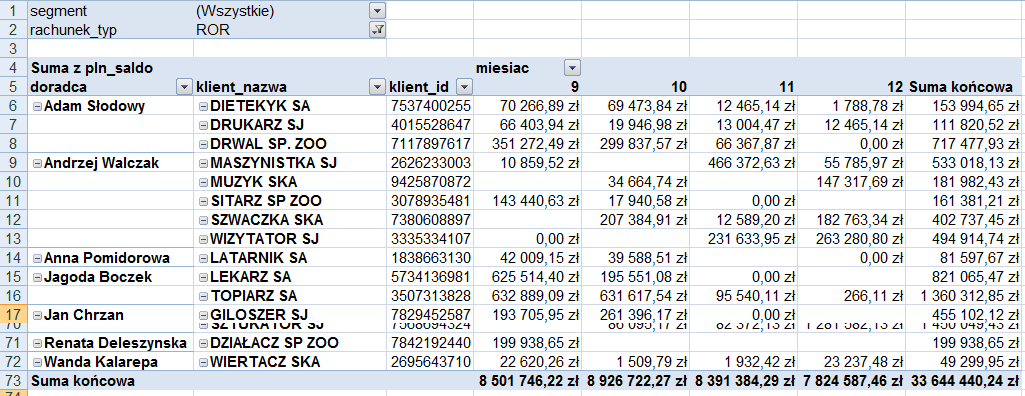The image size is (1025, 396).
Task: Select the Suma końcowa total row label
Action: pos(82,381)
